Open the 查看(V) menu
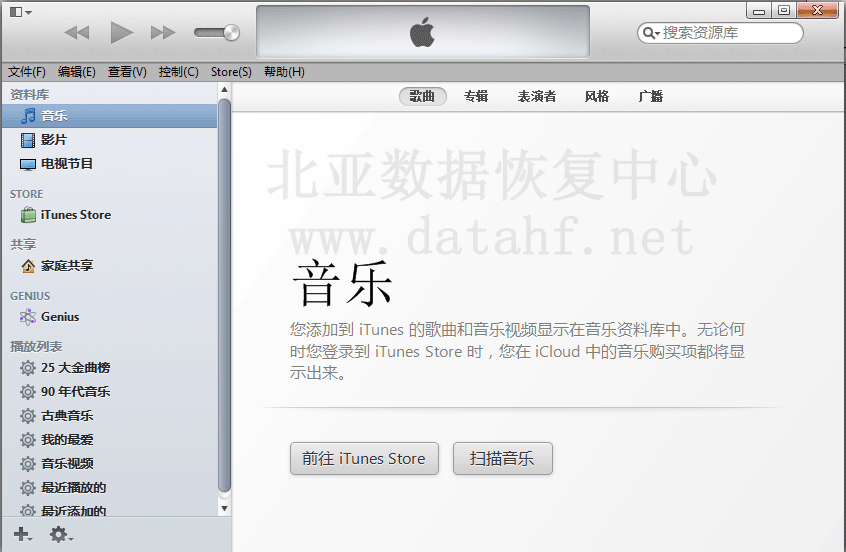The height and width of the screenshot is (552, 846). click(x=127, y=72)
